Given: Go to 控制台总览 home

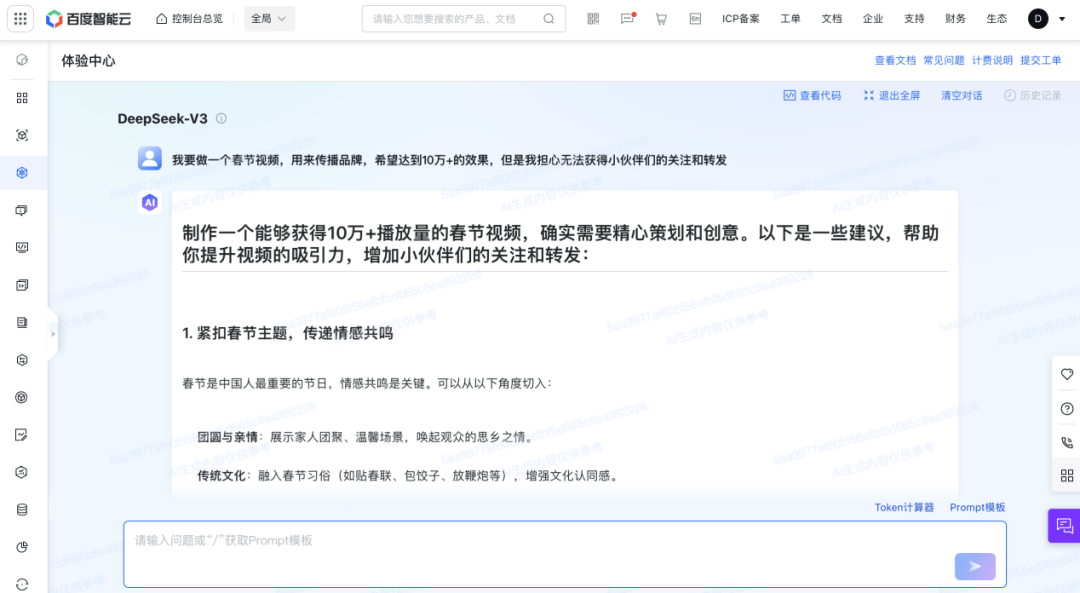Looking at the screenshot, I should point(189,19).
